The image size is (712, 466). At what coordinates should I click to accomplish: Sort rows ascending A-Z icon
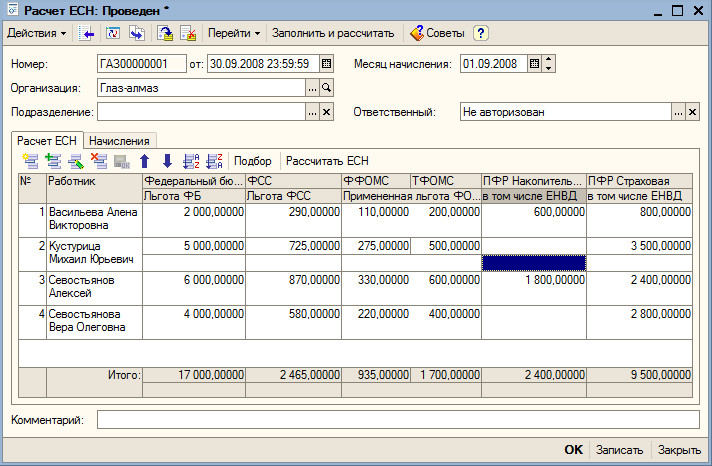(191, 161)
